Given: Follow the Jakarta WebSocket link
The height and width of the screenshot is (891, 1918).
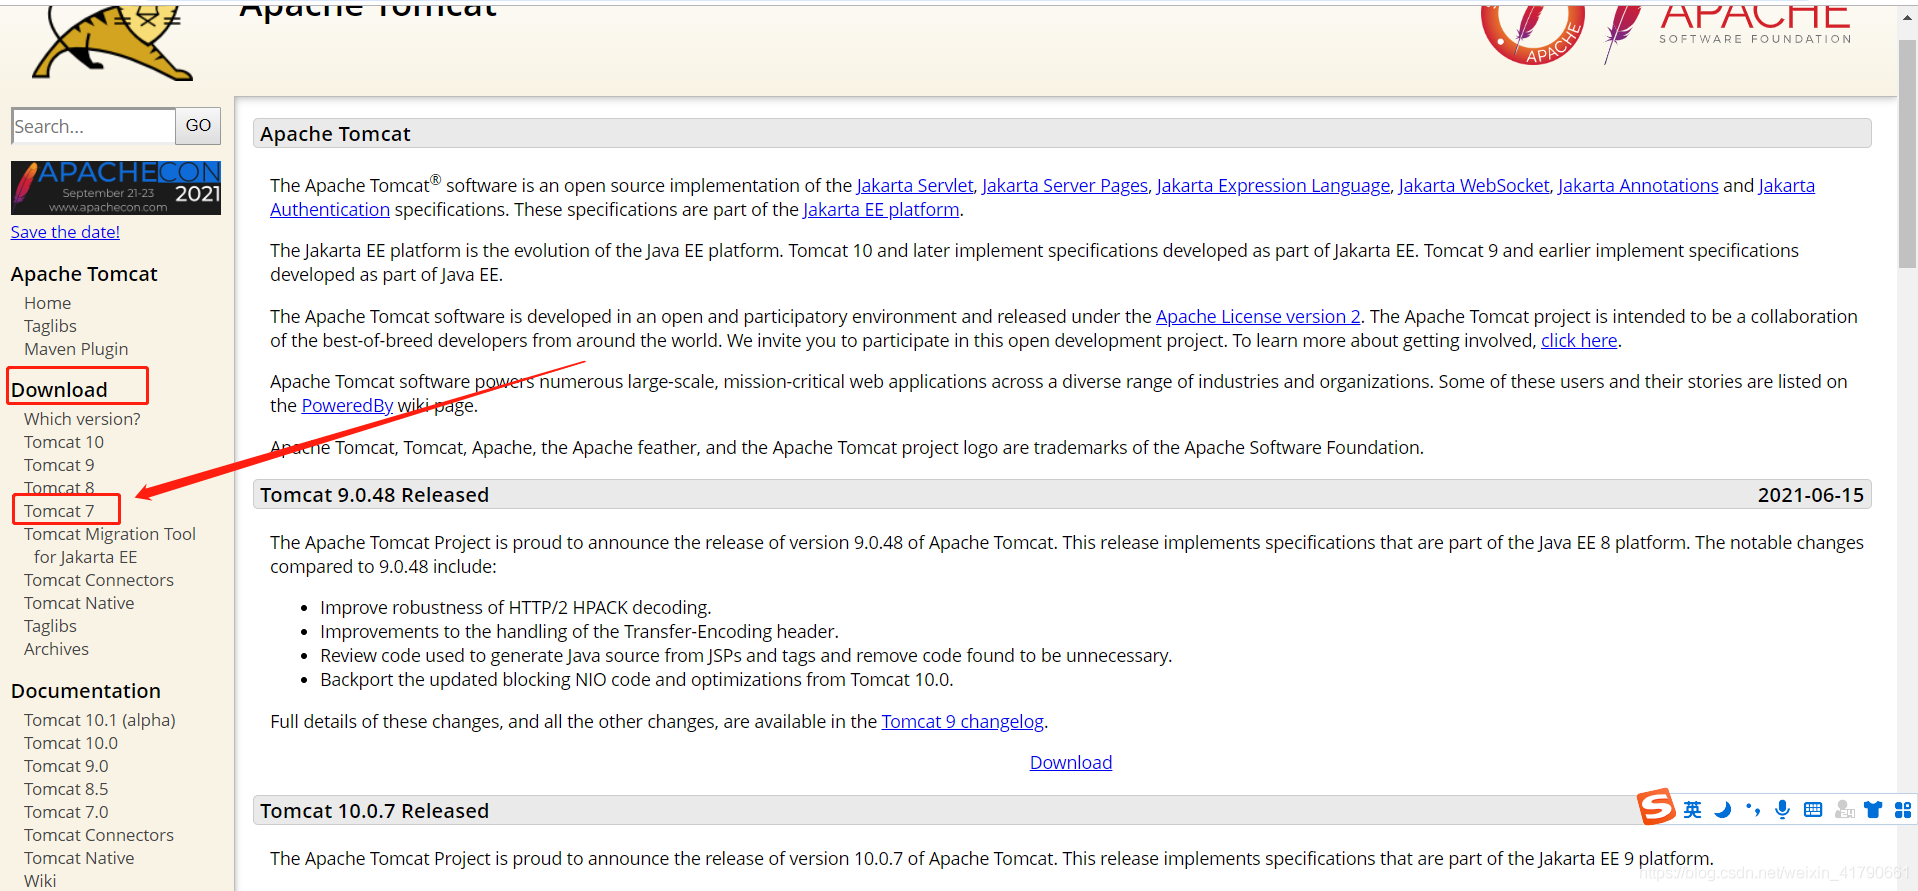Looking at the screenshot, I should (1474, 185).
